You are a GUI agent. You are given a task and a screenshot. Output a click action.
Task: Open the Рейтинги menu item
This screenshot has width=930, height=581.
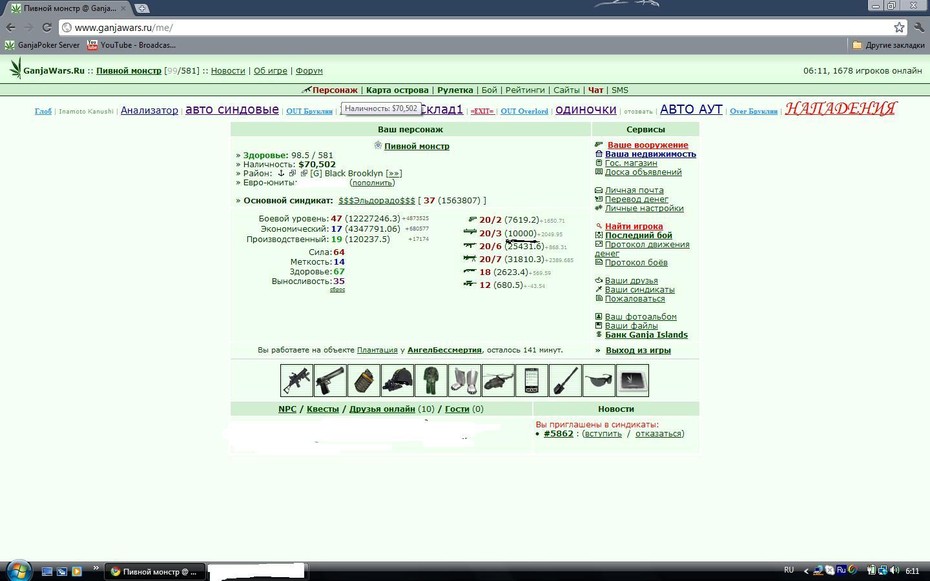click(x=525, y=90)
